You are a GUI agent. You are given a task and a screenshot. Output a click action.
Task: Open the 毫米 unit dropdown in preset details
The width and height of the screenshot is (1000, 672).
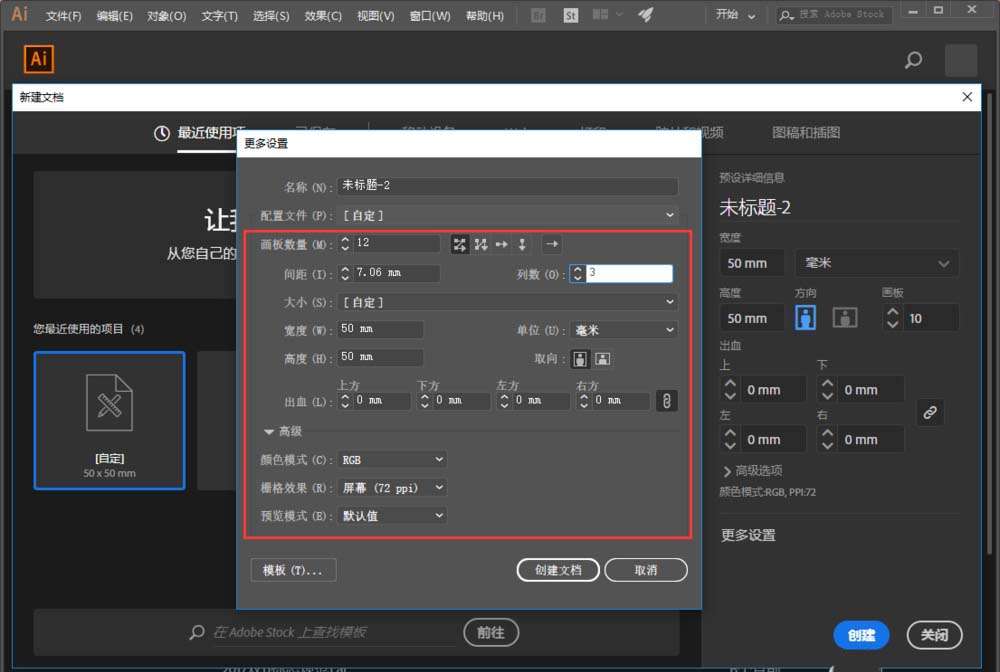coord(876,263)
